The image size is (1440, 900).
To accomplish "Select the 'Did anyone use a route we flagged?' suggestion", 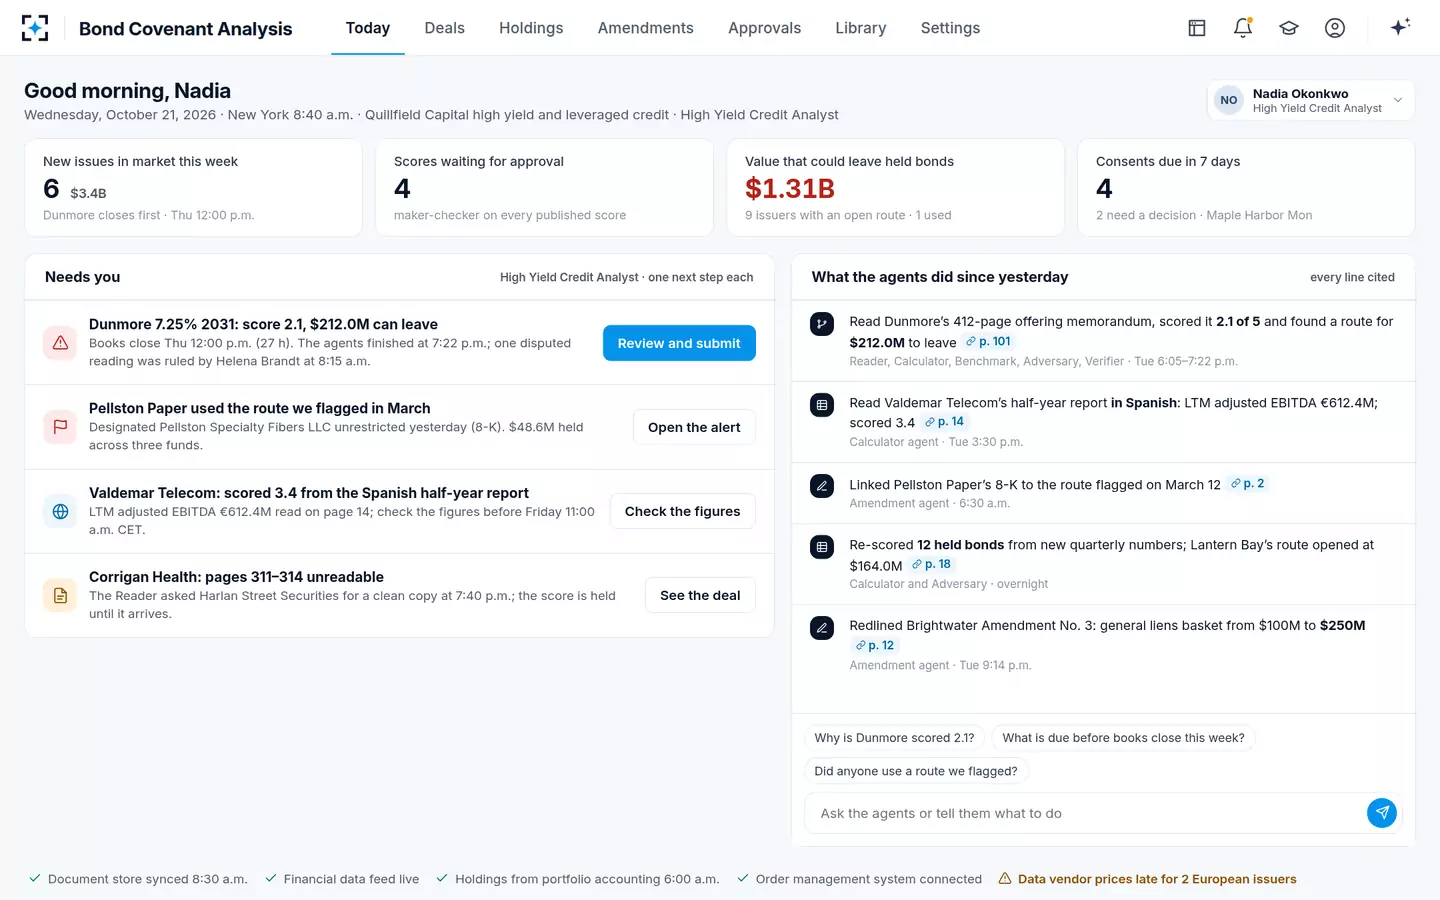I will coord(916,771).
